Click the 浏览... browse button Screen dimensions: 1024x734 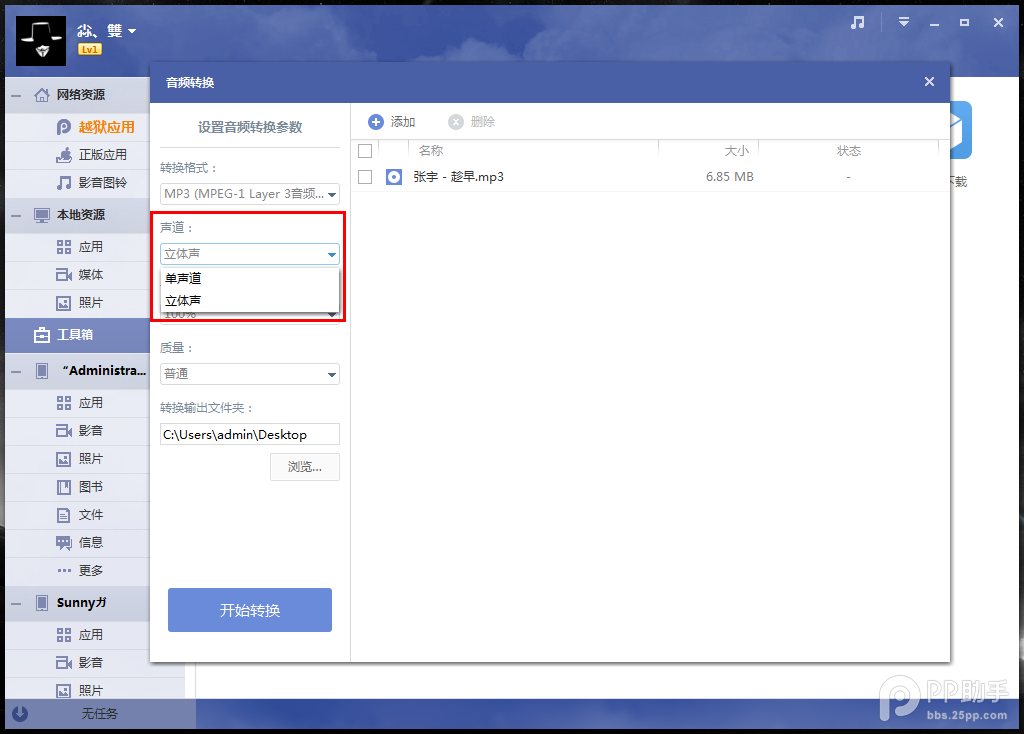[x=305, y=467]
